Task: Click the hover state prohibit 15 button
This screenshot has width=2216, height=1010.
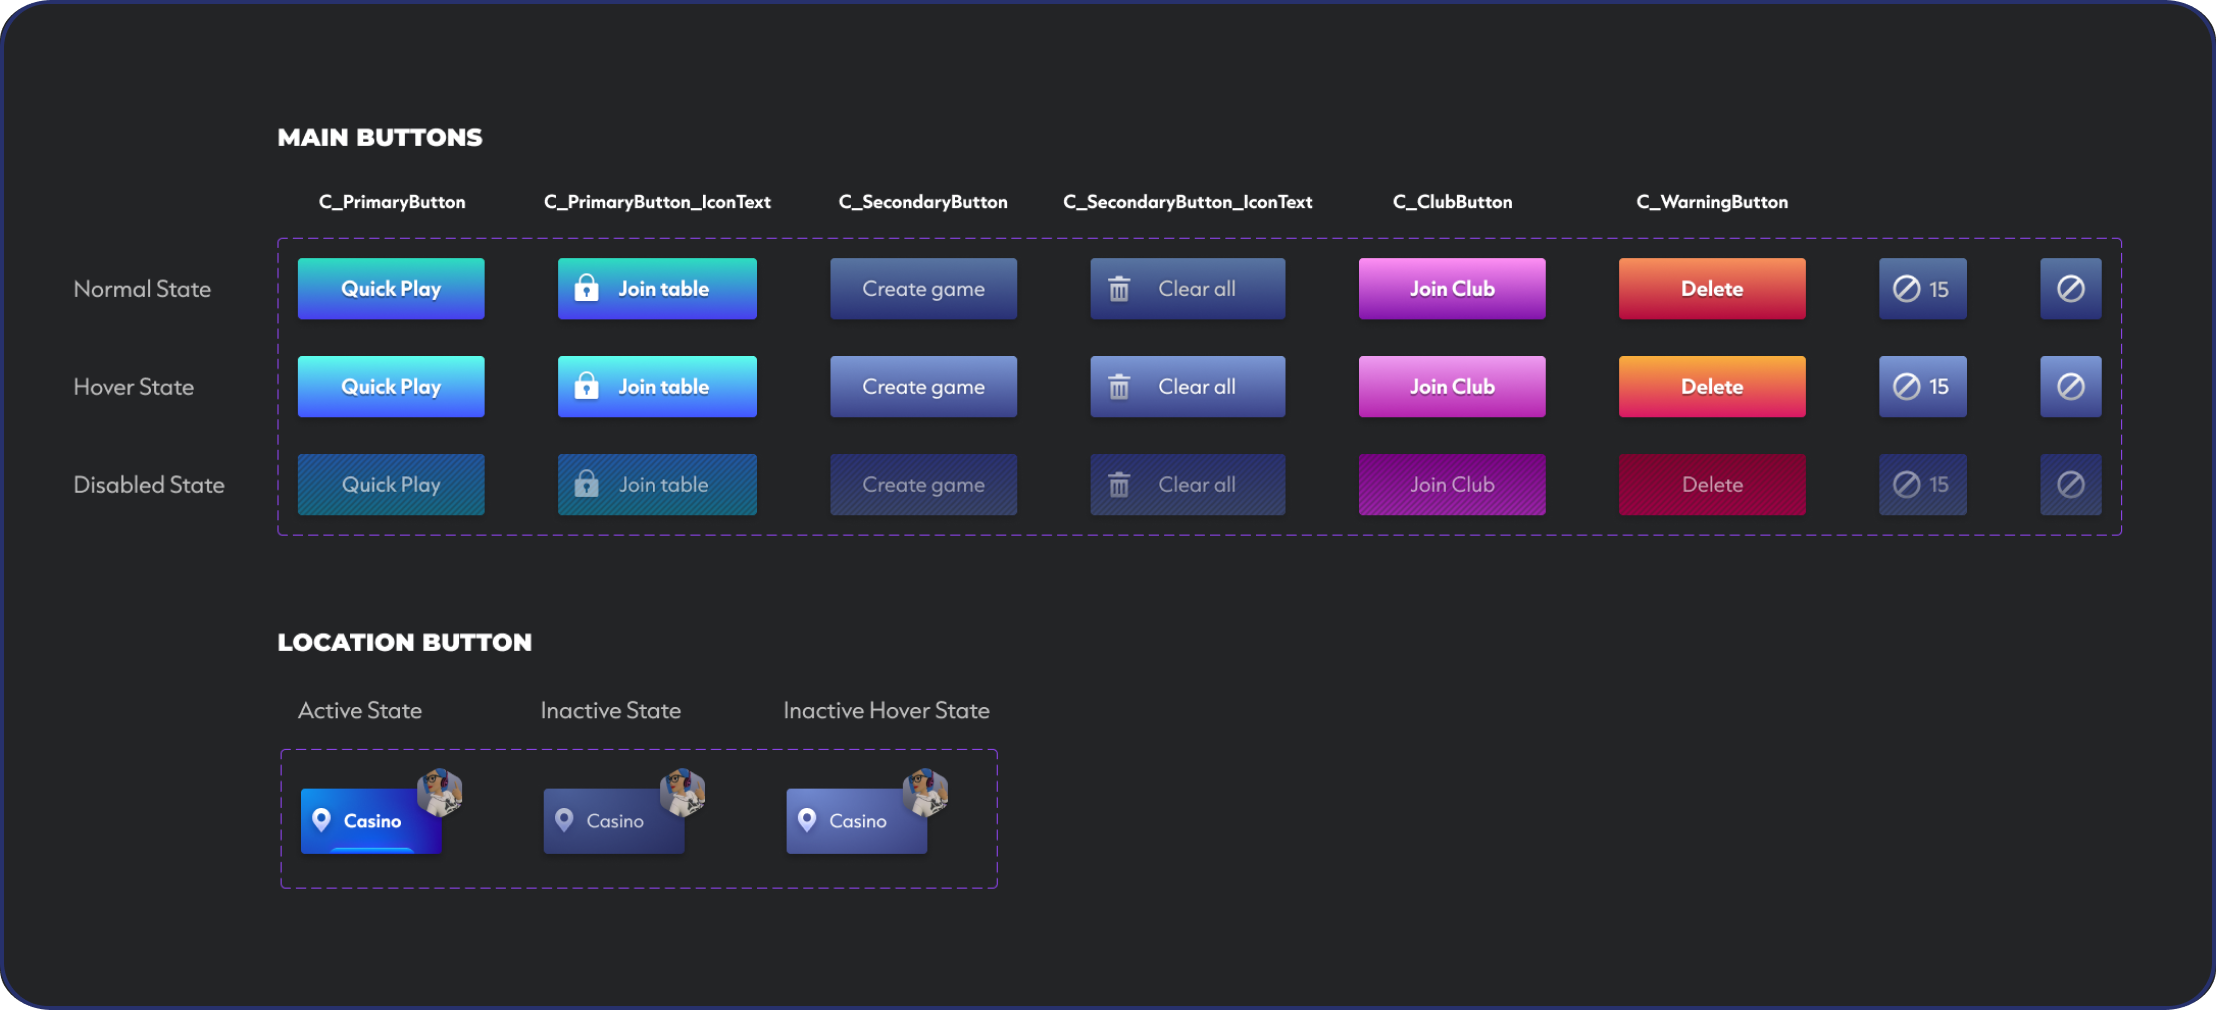Action: click(1923, 387)
